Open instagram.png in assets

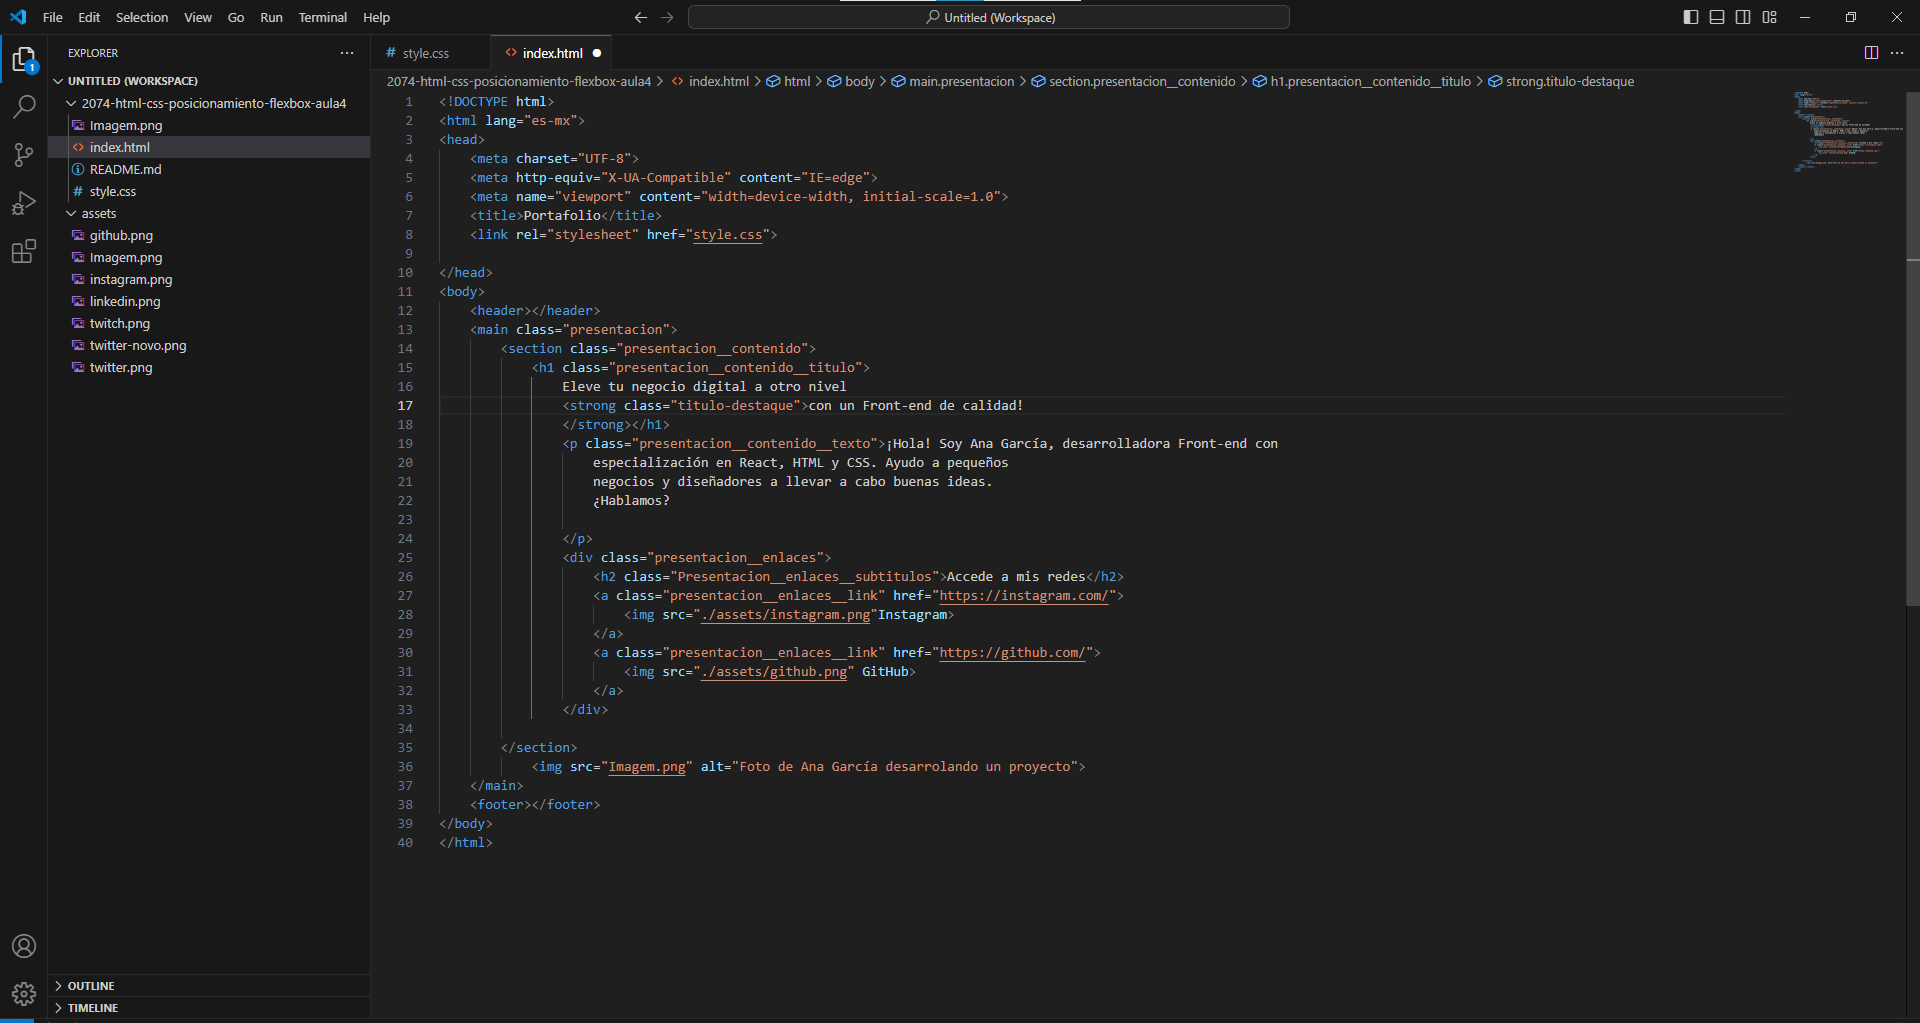(210, 279)
